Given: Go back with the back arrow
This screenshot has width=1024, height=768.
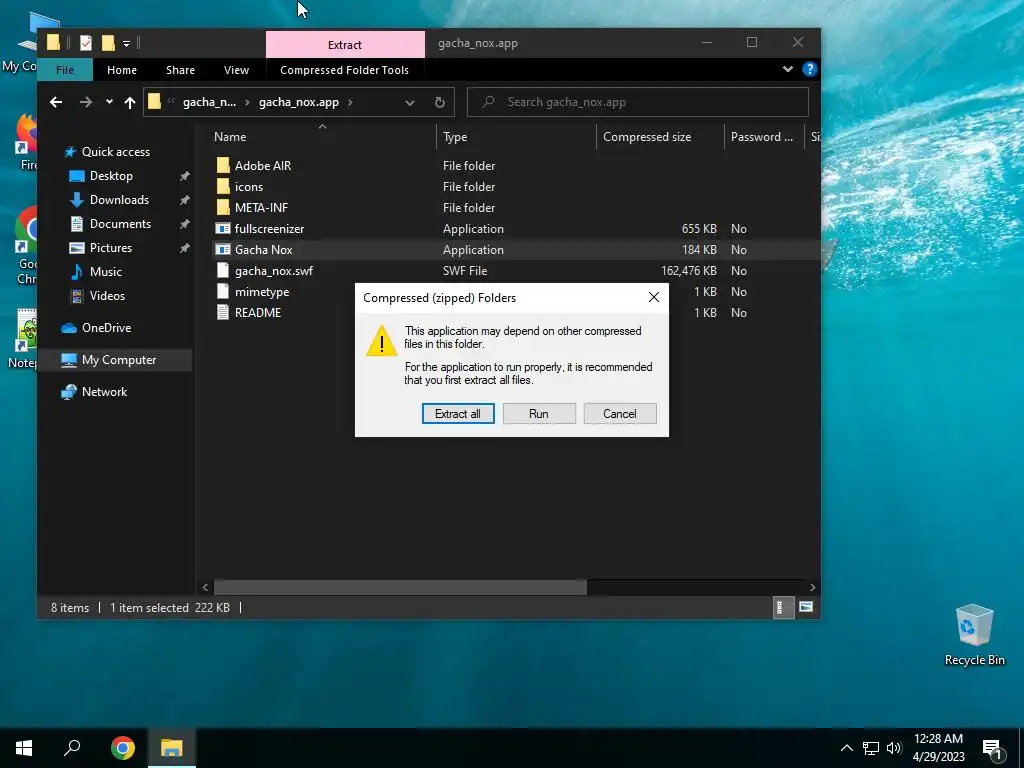Looking at the screenshot, I should pos(56,102).
